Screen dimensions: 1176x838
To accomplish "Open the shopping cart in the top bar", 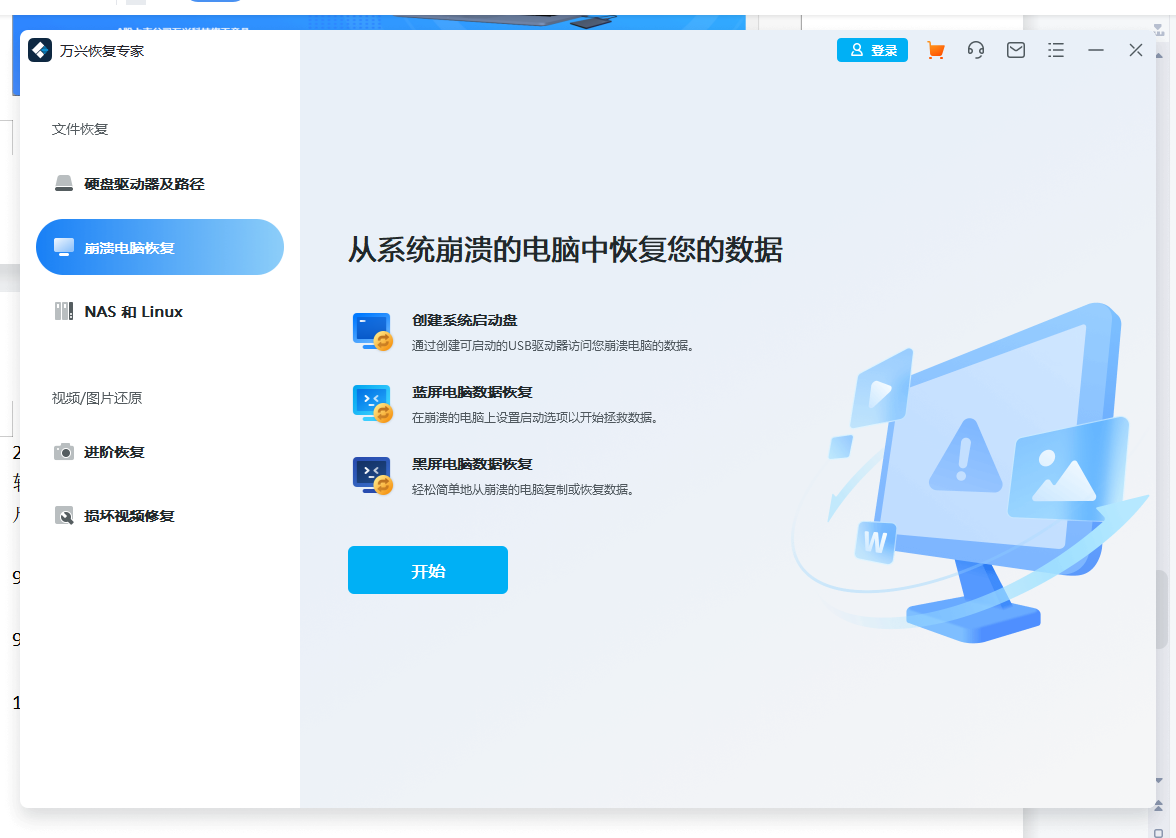I will tap(936, 50).
